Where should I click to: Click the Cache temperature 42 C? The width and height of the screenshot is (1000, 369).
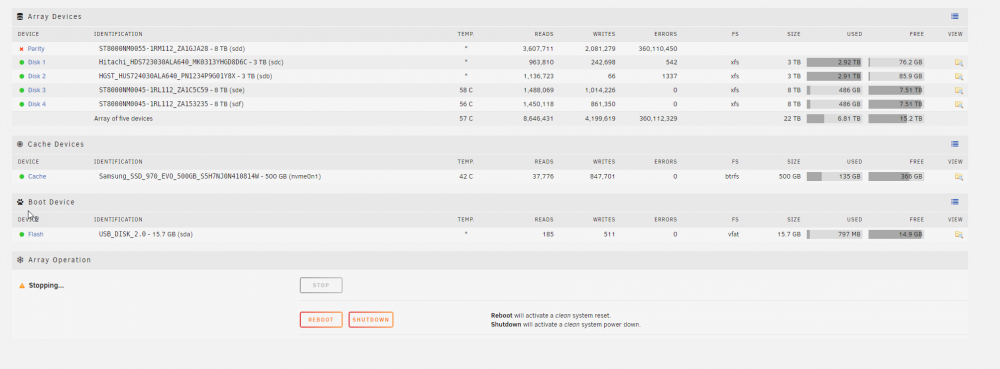[466, 177]
